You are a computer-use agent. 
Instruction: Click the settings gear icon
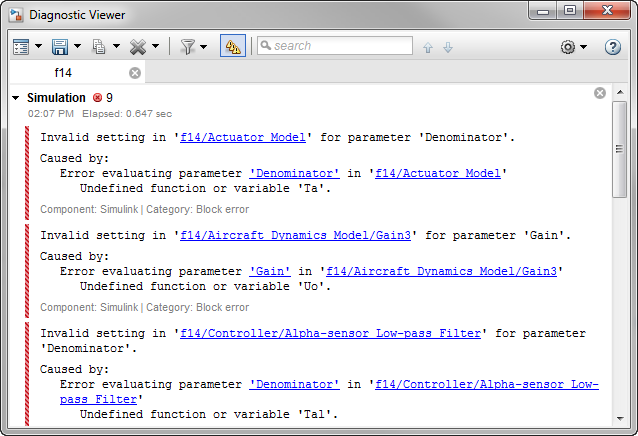tap(568, 47)
